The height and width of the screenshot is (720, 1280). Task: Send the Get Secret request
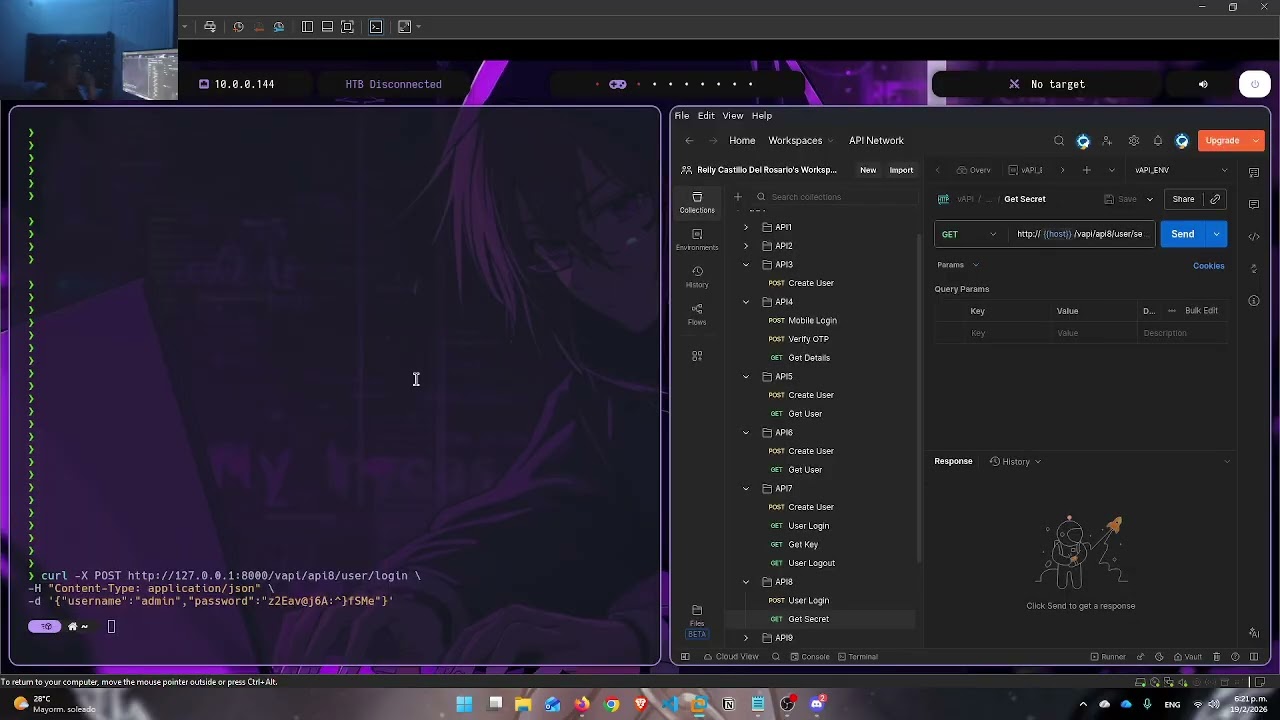pyautogui.click(x=1183, y=234)
